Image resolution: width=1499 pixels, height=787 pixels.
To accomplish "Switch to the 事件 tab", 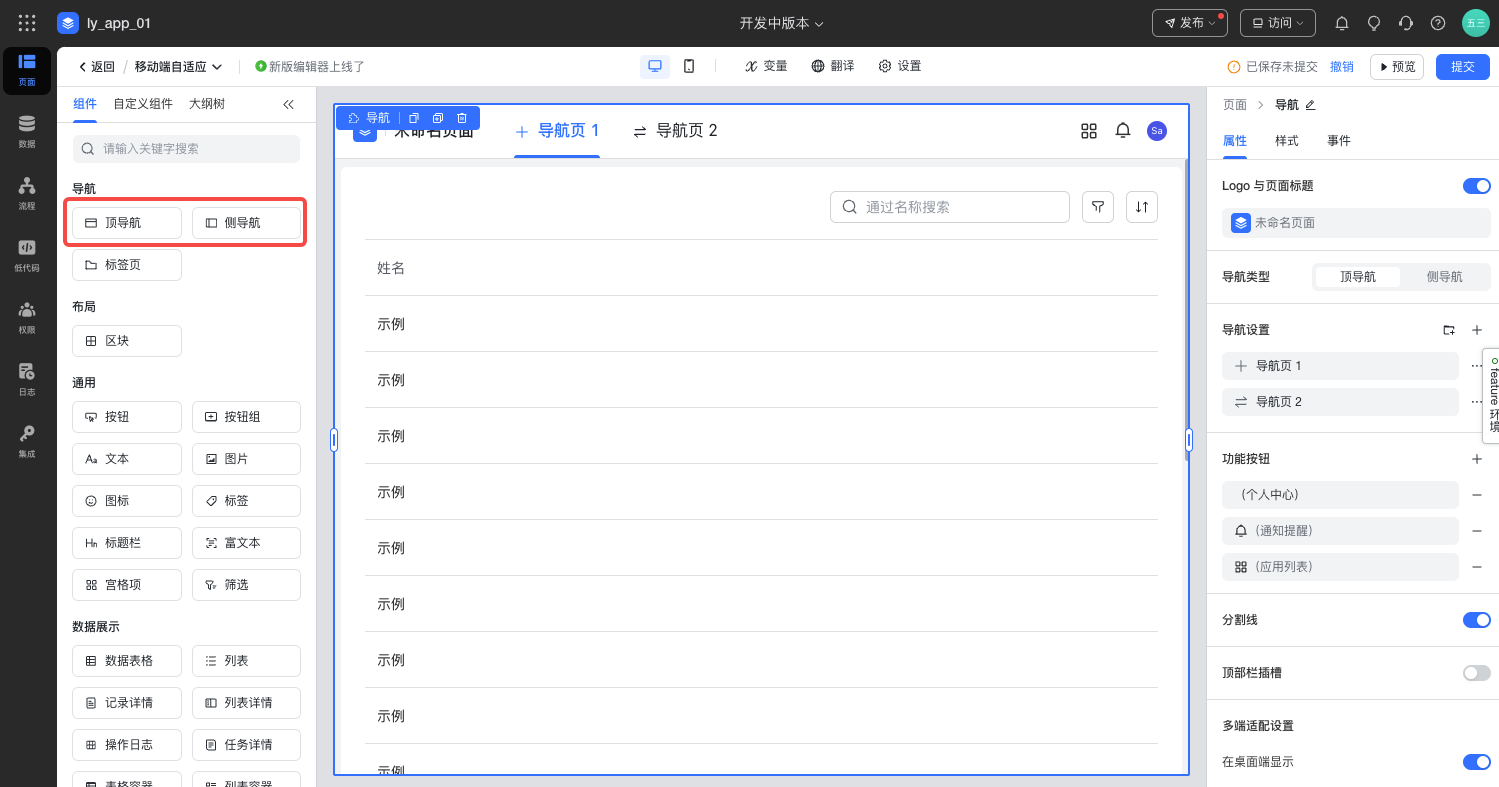I will tap(1339, 141).
